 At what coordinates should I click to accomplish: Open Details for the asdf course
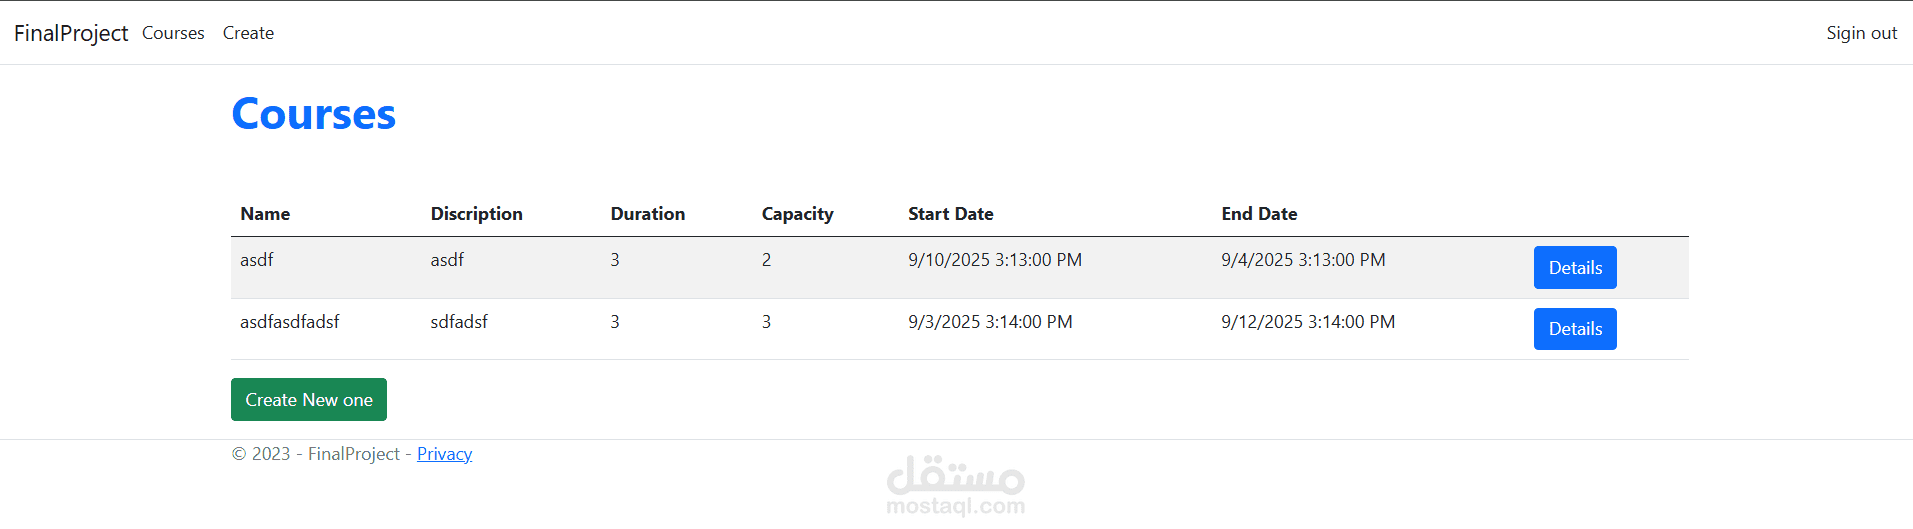1574,268
